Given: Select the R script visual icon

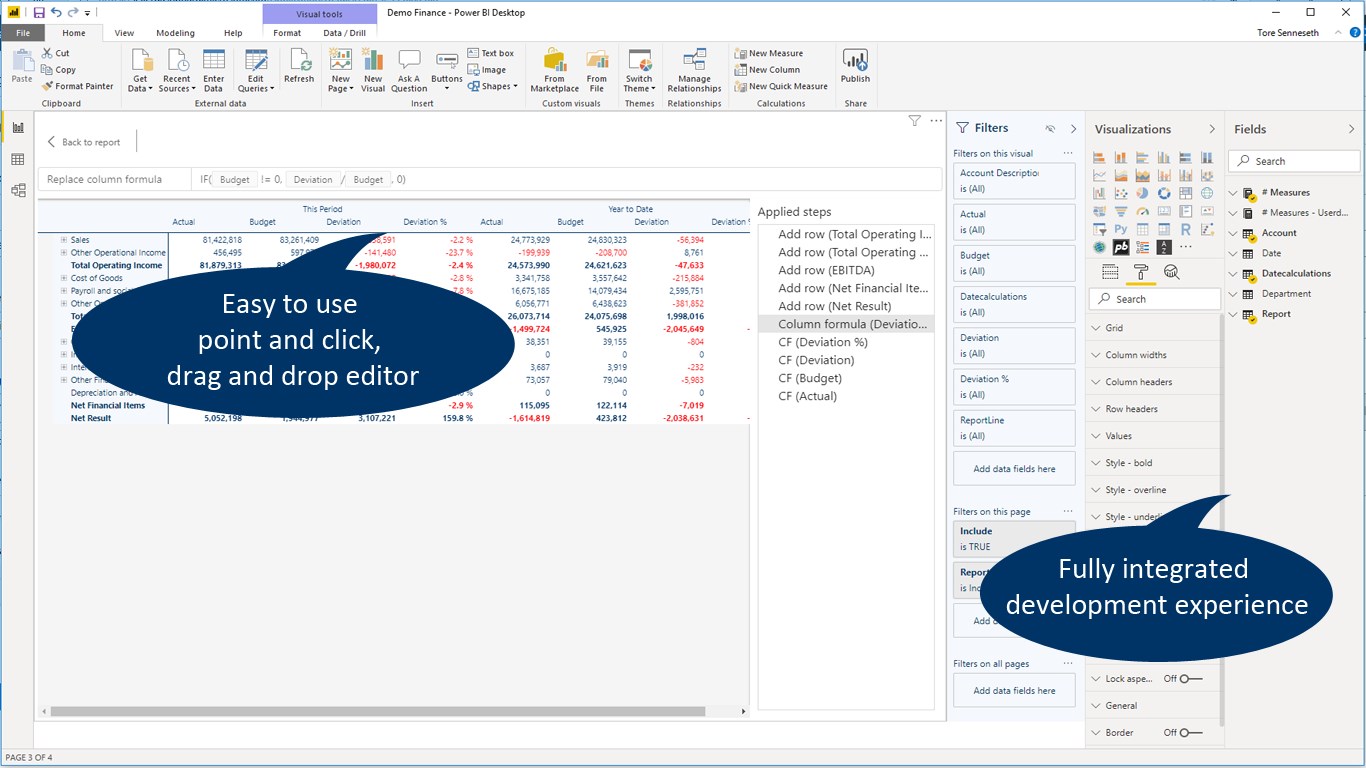Looking at the screenshot, I should coord(1185,229).
